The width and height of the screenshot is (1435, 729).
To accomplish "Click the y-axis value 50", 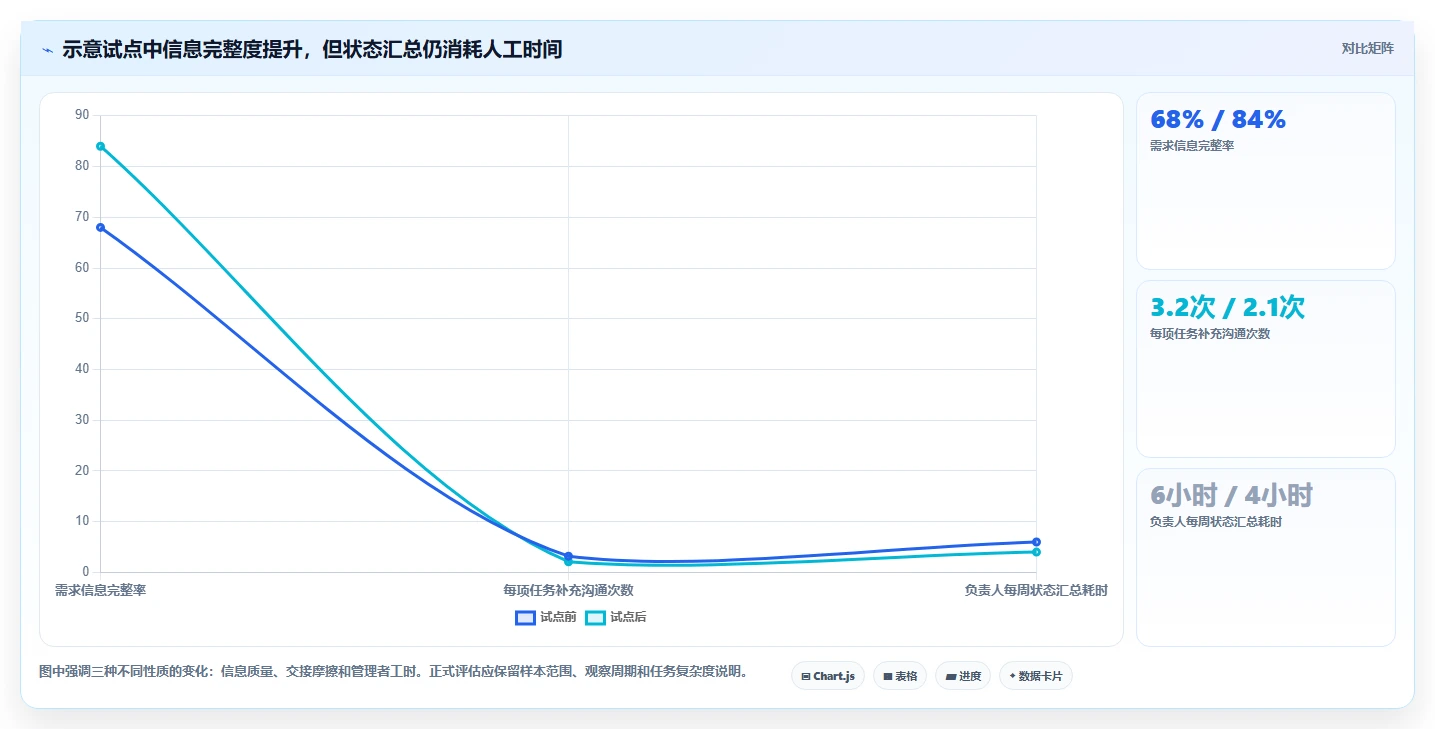I will coord(82,318).
